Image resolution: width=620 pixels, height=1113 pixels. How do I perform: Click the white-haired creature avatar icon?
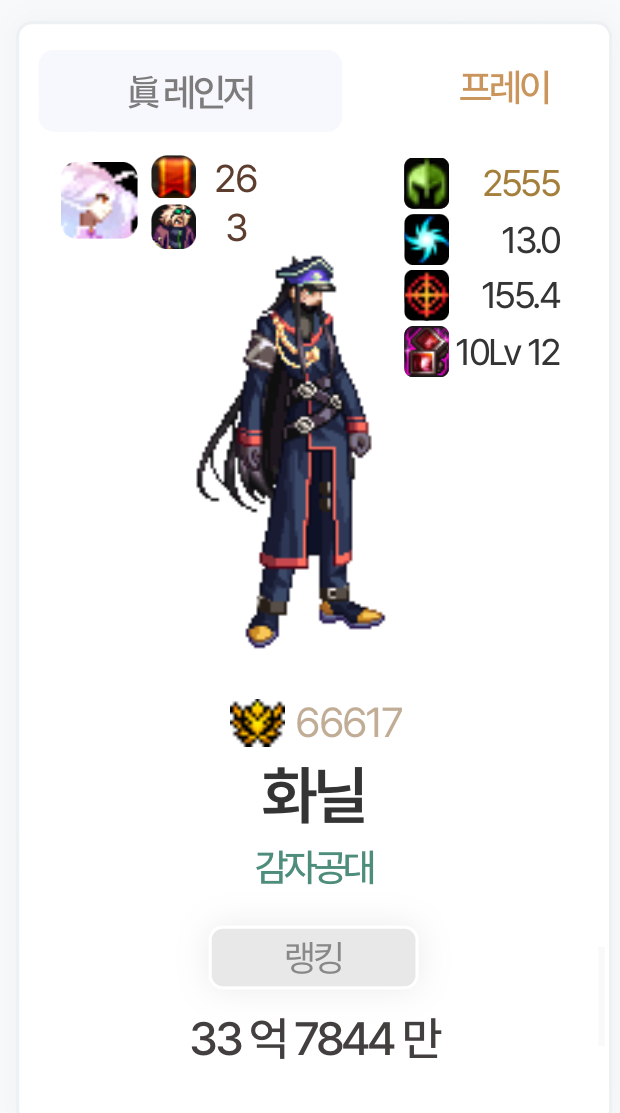99,200
